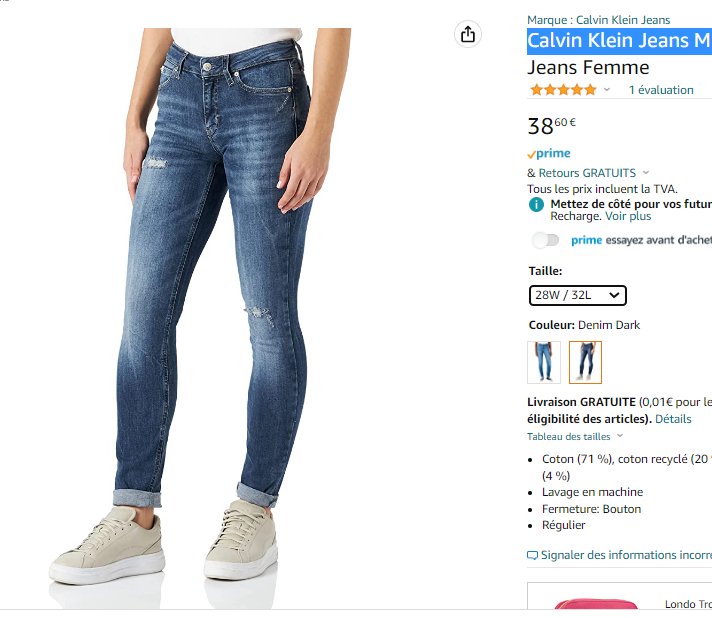712x618 pixels.
Task: Expand Retours GRATUITS details chevron
Action: (646, 173)
